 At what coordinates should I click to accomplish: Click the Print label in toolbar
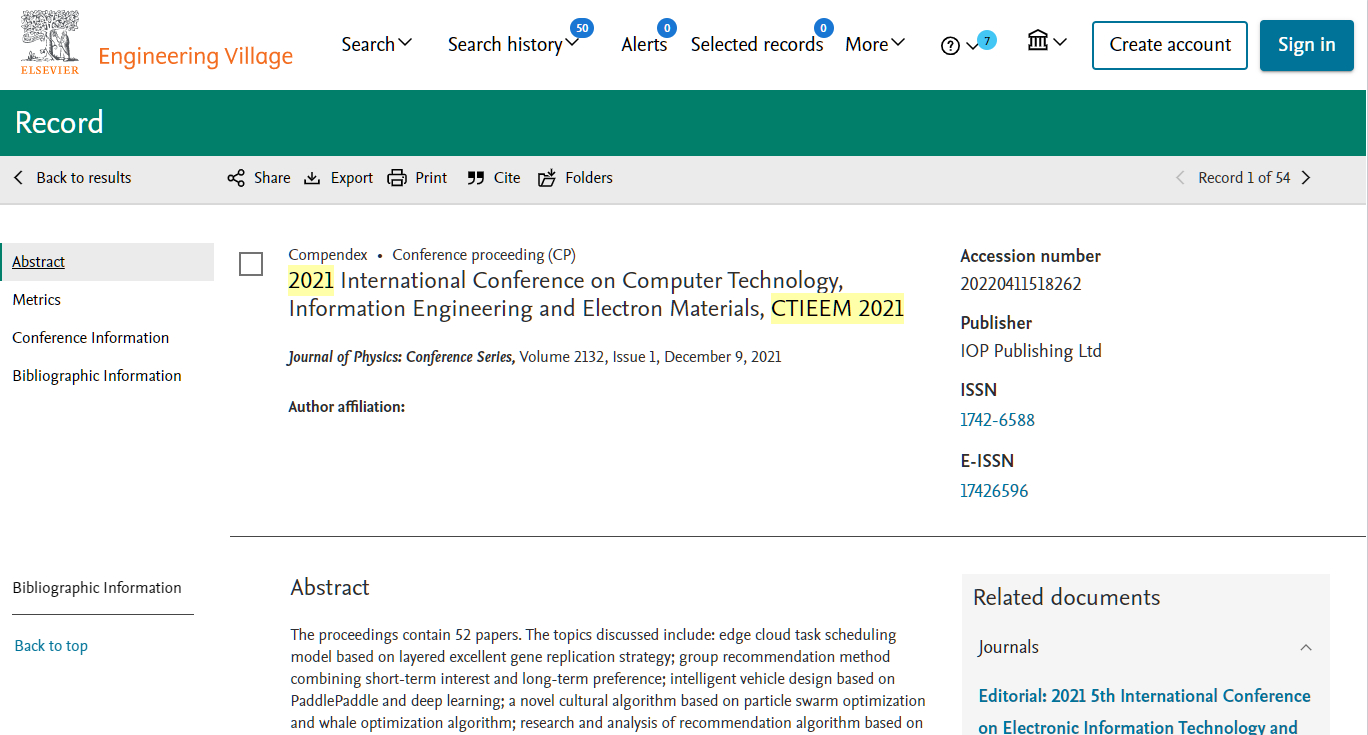[x=431, y=178]
